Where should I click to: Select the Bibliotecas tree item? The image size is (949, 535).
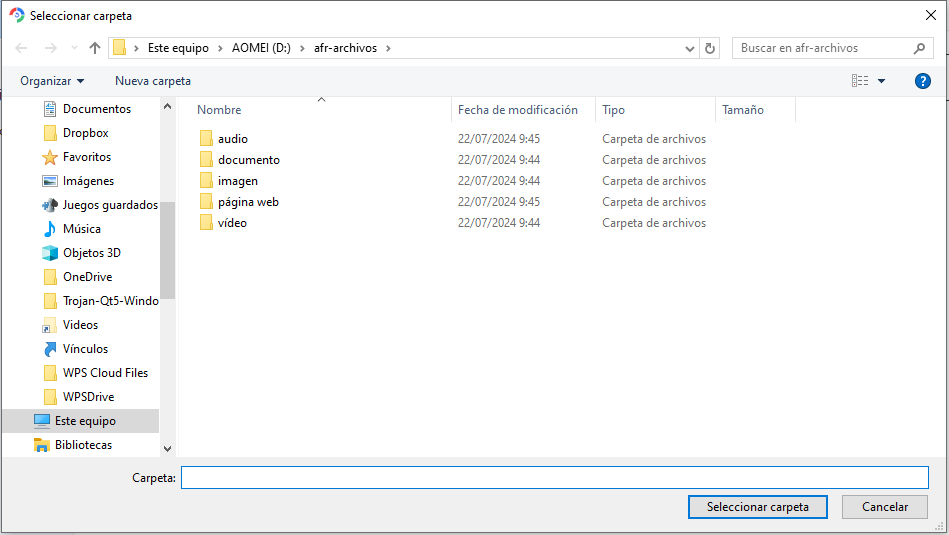point(83,445)
